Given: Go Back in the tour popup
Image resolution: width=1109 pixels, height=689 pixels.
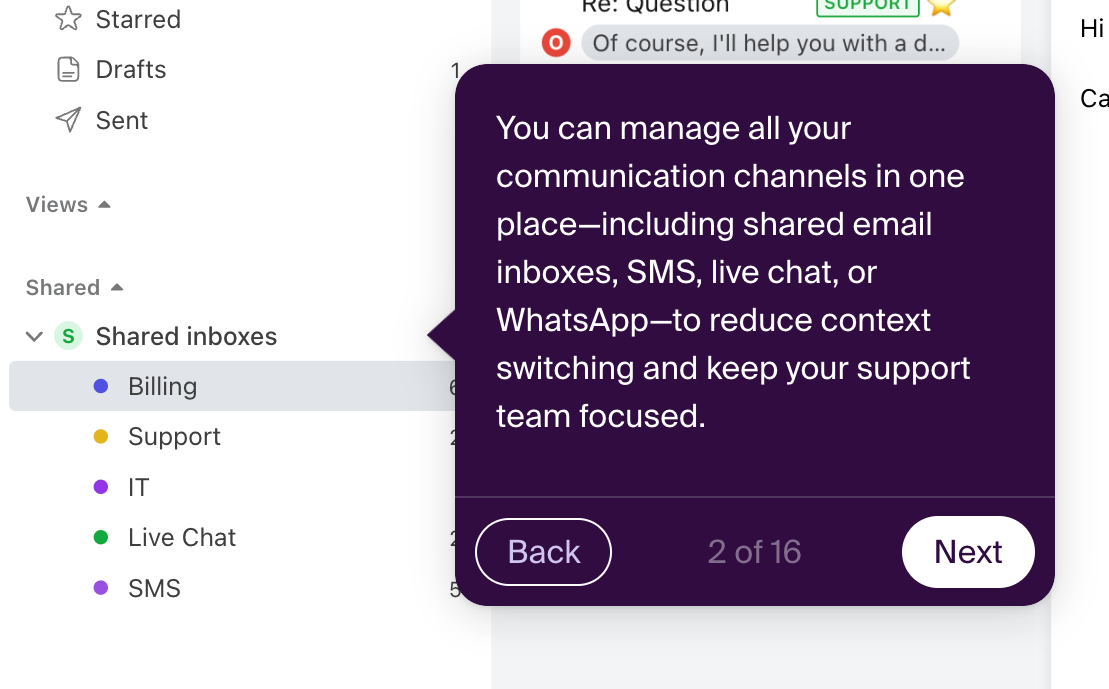Looking at the screenshot, I should tap(543, 552).
